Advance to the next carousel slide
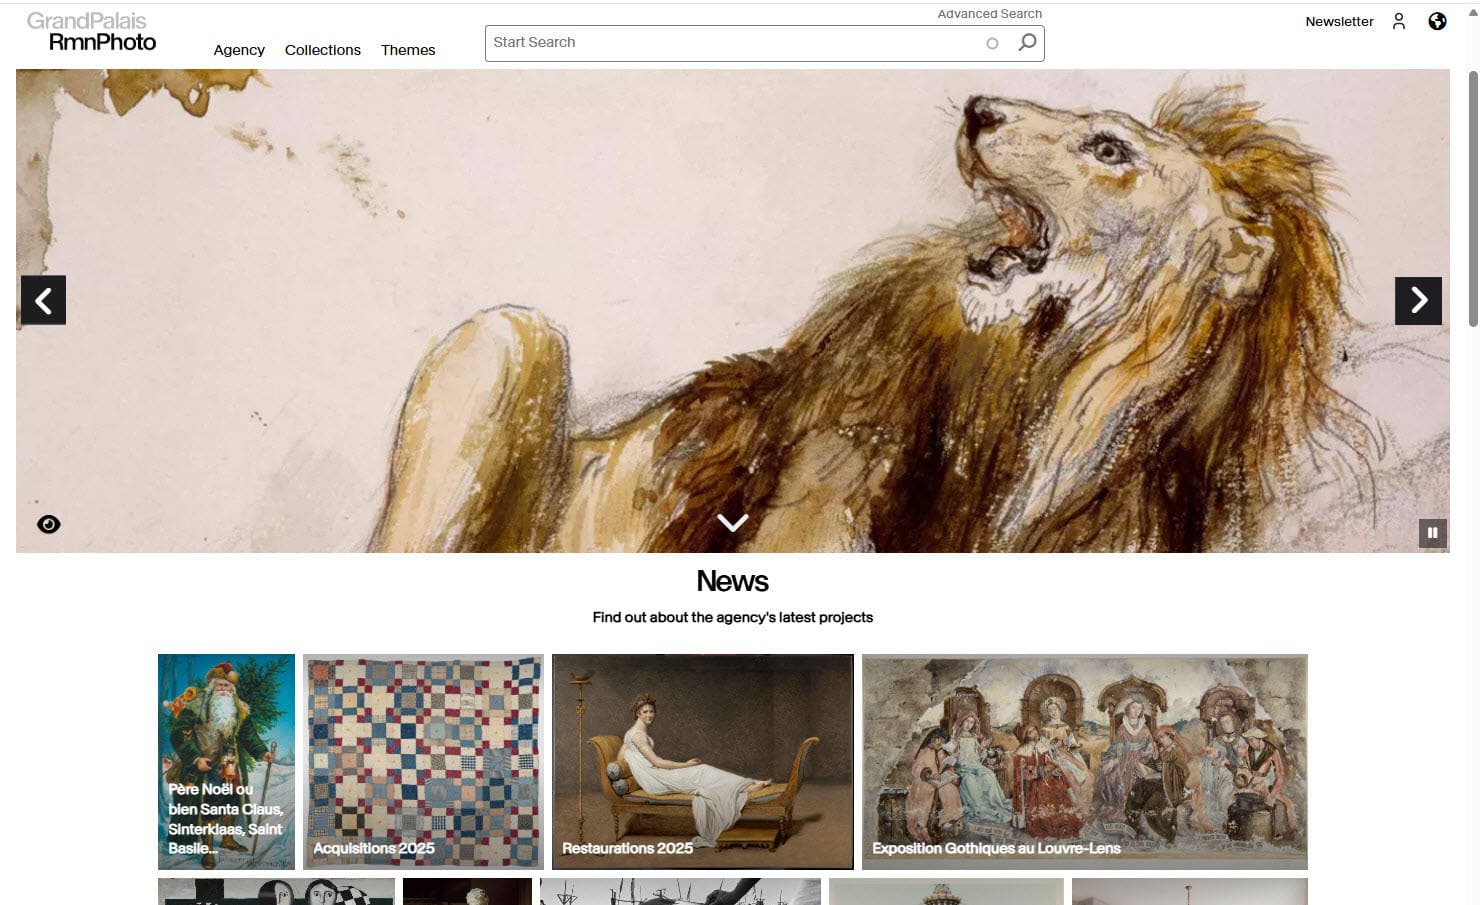Screen dimensions: 1480x905 (x=1418, y=300)
